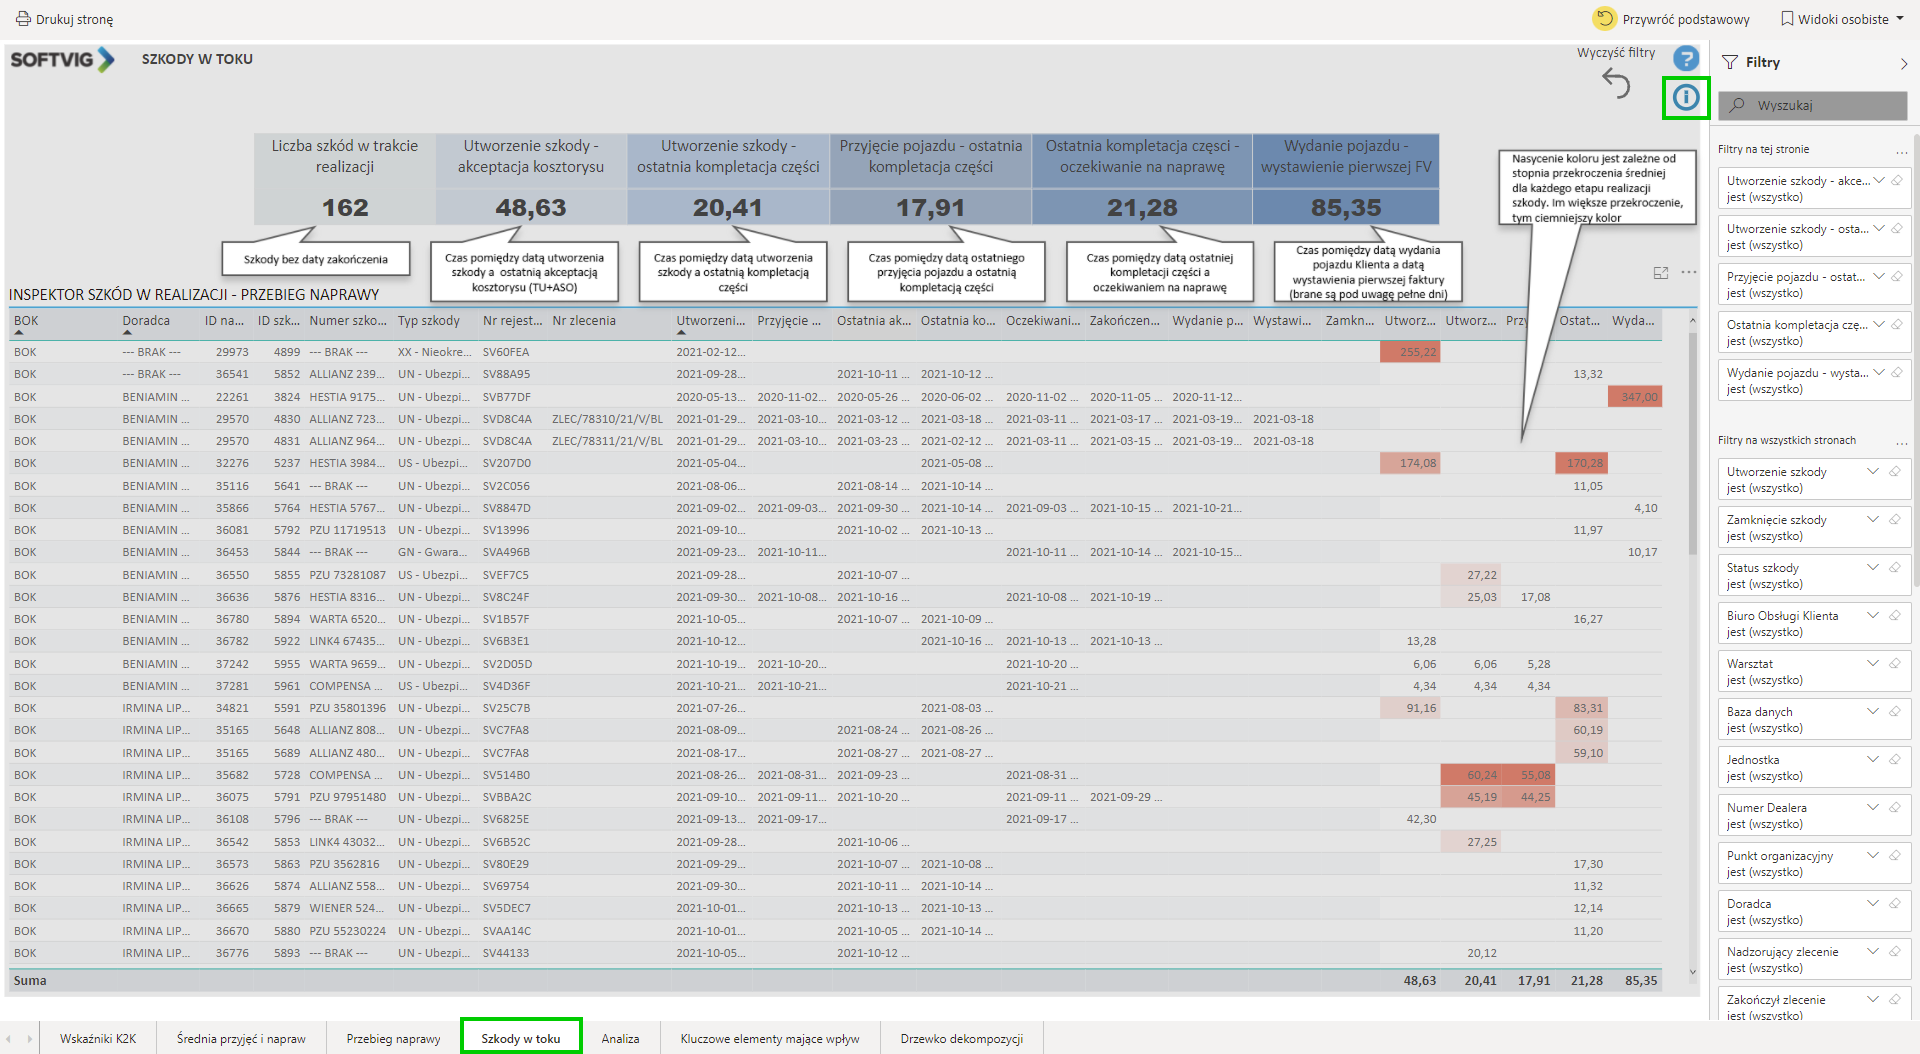Image resolution: width=1920 pixels, height=1054 pixels.
Task: Open the Drzewko dekompozycji tab
Action: click(961, 1038)
